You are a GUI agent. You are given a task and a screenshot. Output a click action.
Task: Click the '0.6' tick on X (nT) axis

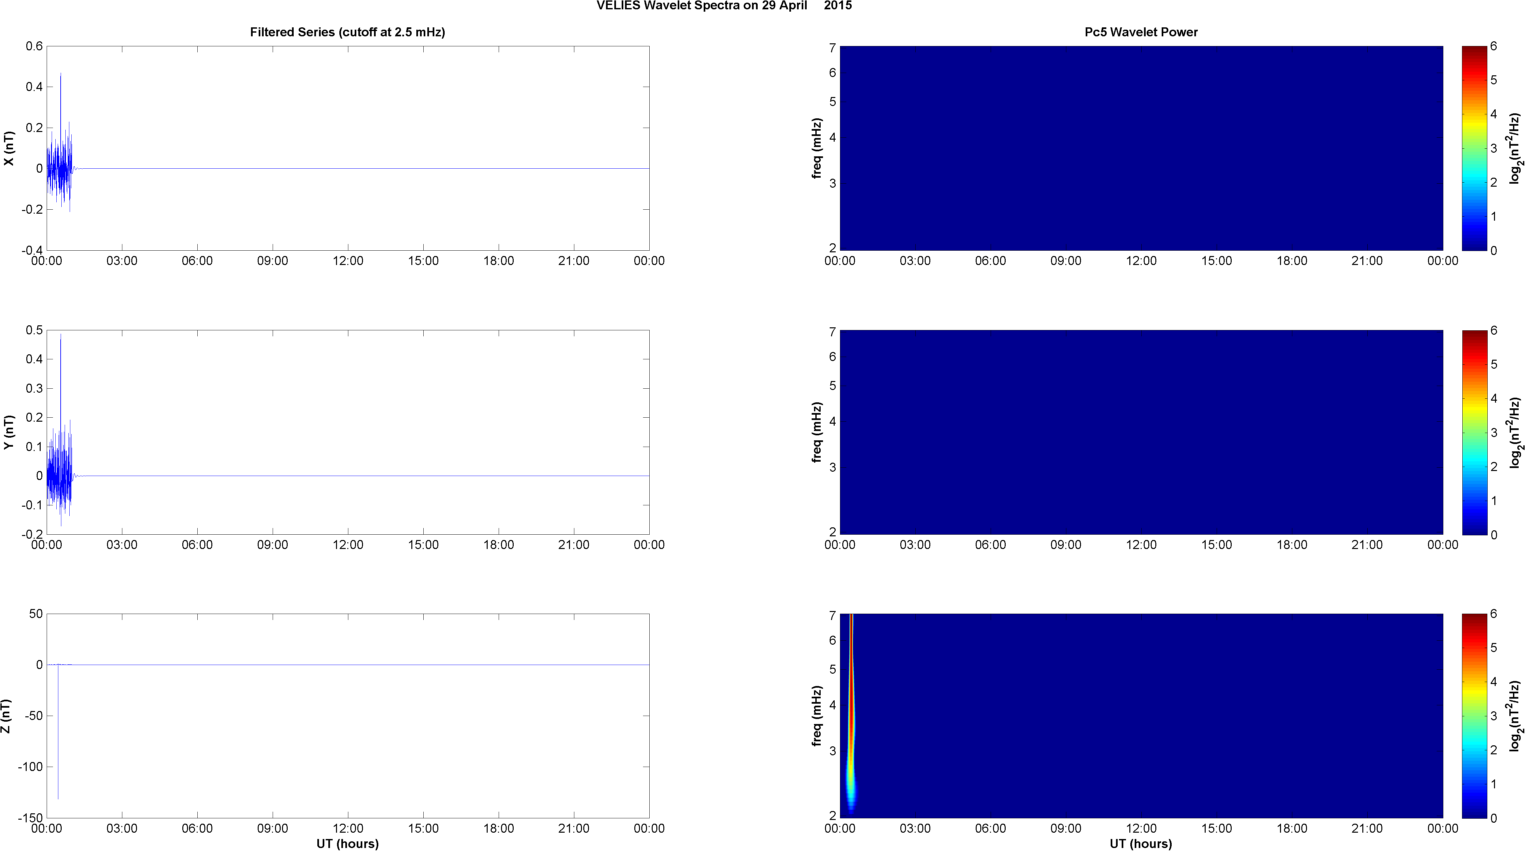click(34, 46)
